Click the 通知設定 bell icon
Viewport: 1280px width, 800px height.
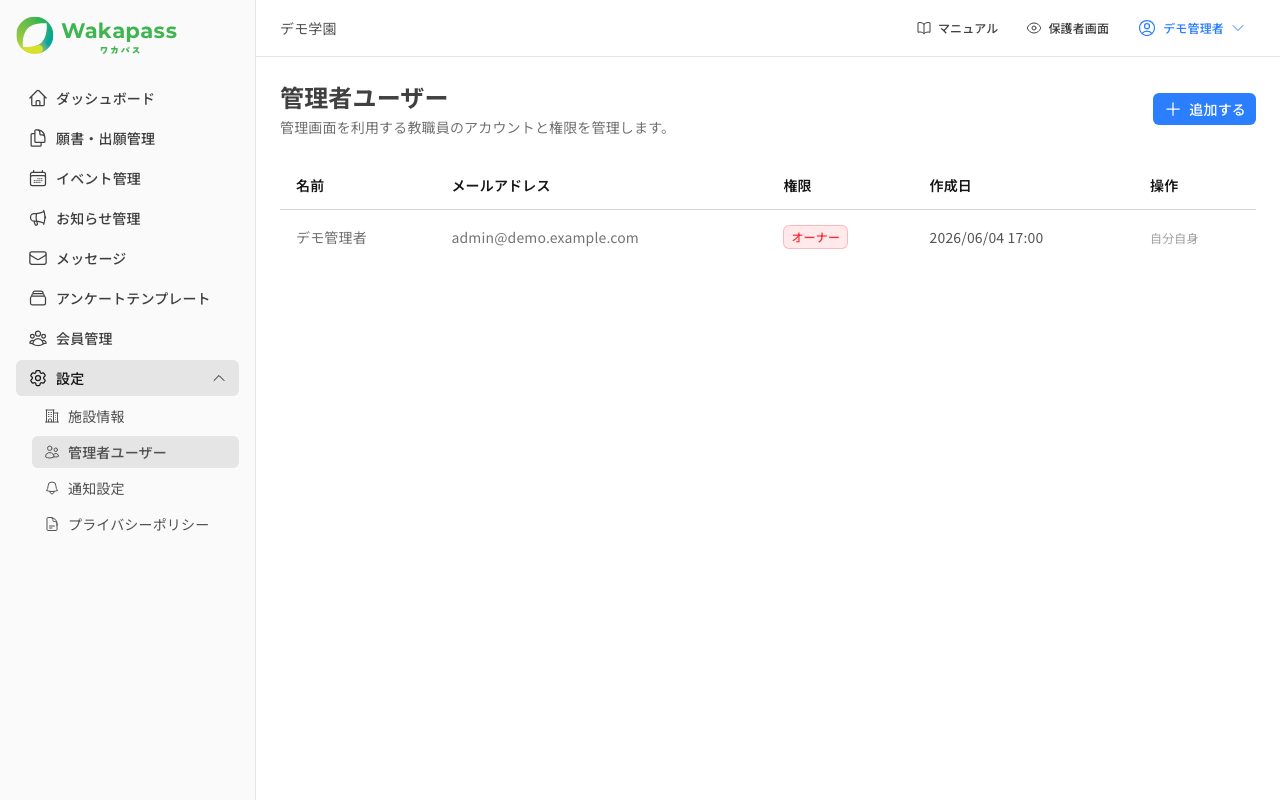52,488
